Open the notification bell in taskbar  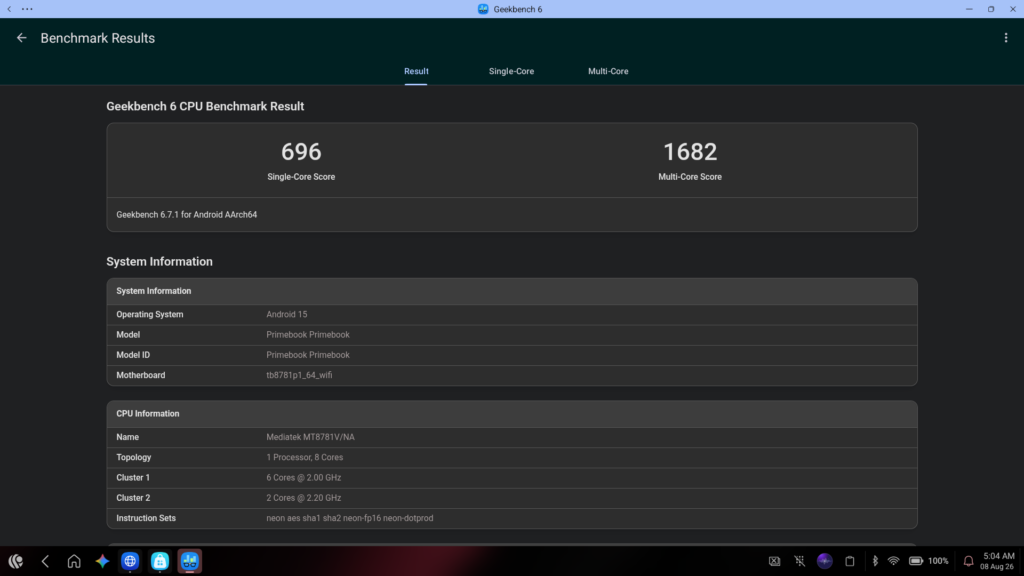pos(968,561)
